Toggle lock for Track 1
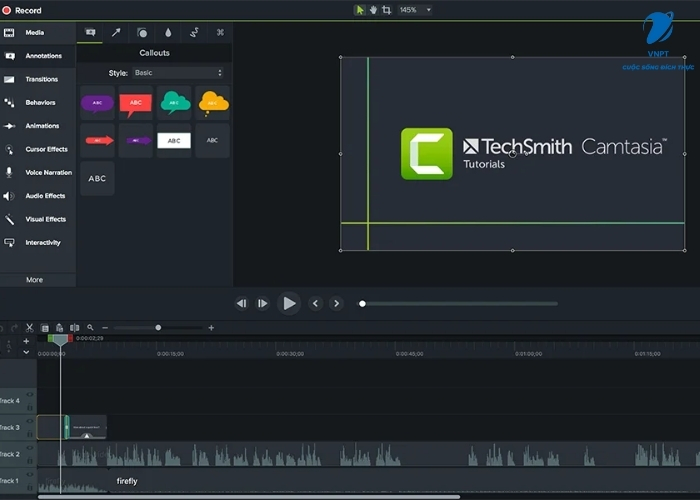Screen dimensions: 700x500 pyautogui.click(x=30, y=488)
